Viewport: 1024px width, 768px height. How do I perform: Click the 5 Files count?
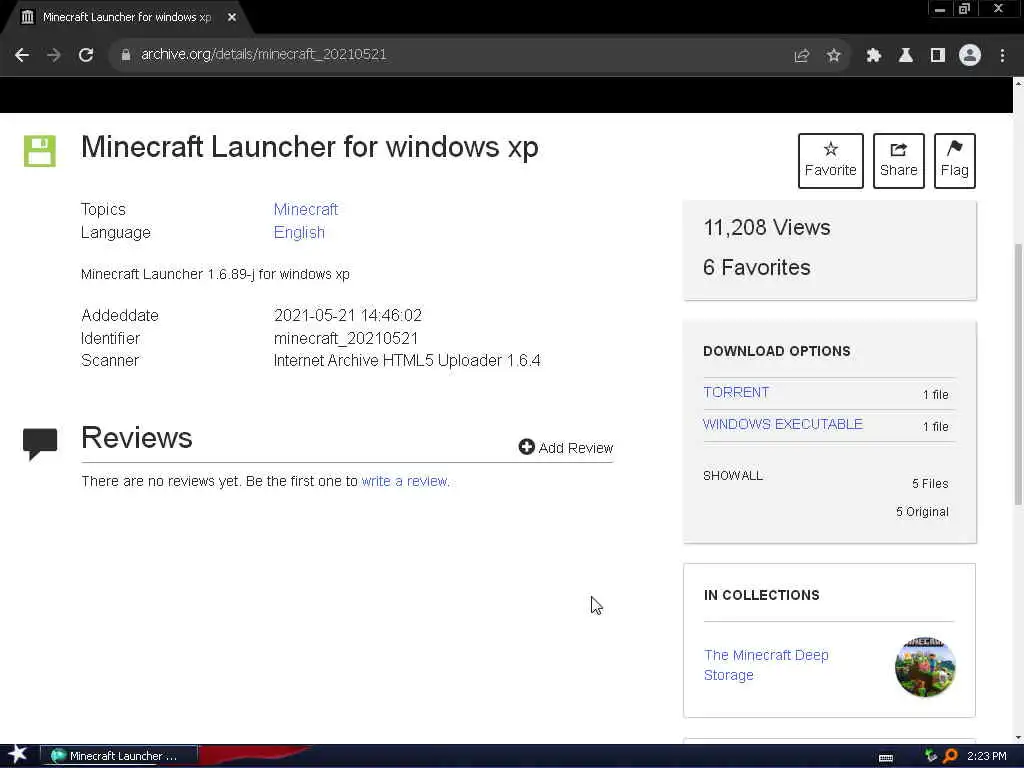pos(930,484)
